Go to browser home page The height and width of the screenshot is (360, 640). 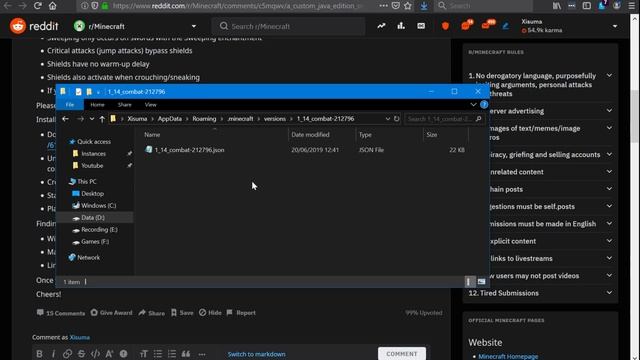(x=53, y=6)
